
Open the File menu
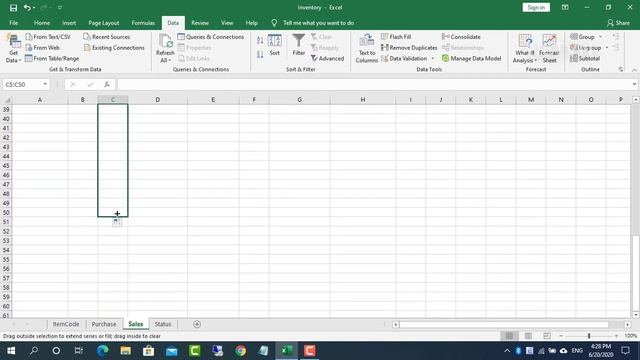(13, 23)
